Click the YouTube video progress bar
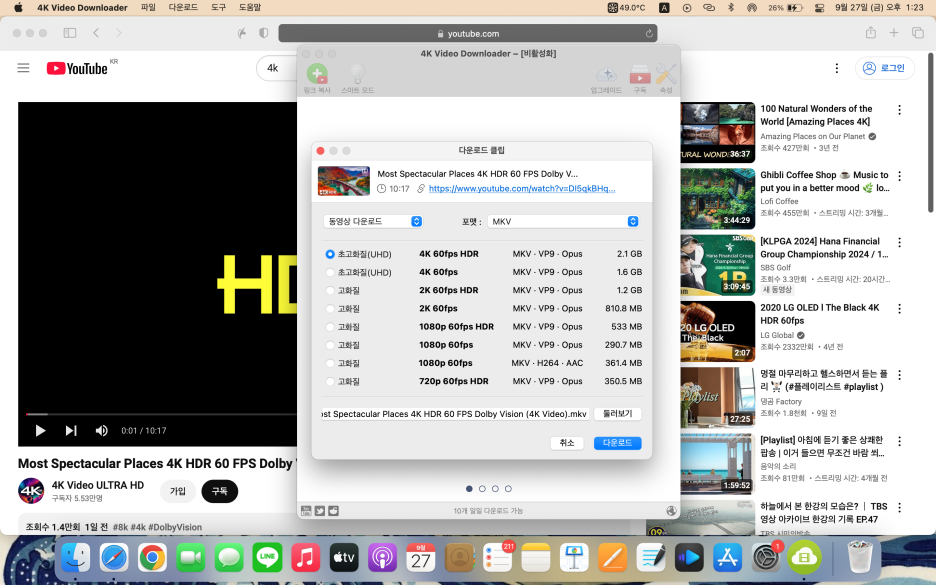This screenshot has height=585, width=936. coord(161,414)
